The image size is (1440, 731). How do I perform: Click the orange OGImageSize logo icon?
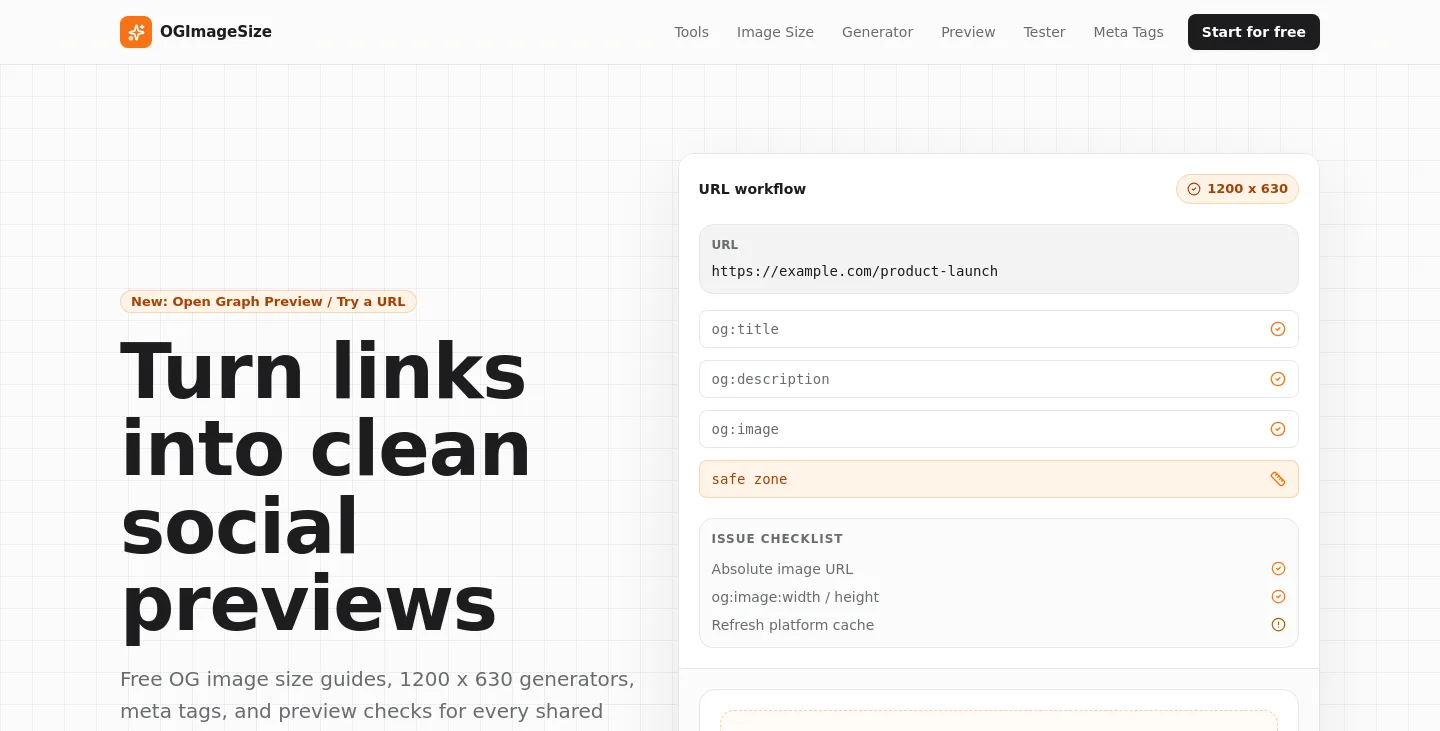tap(136, 32)
